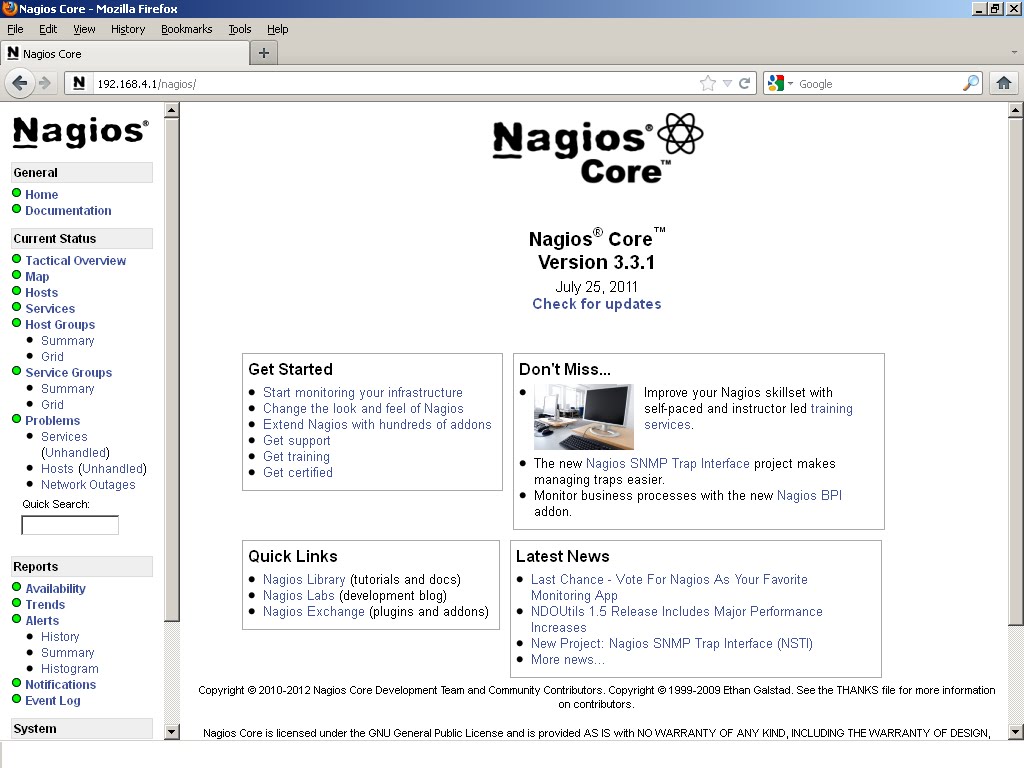Open Tactical Overview in sidebar
This screenshot has height=768, width=1024.
point(76,261)
